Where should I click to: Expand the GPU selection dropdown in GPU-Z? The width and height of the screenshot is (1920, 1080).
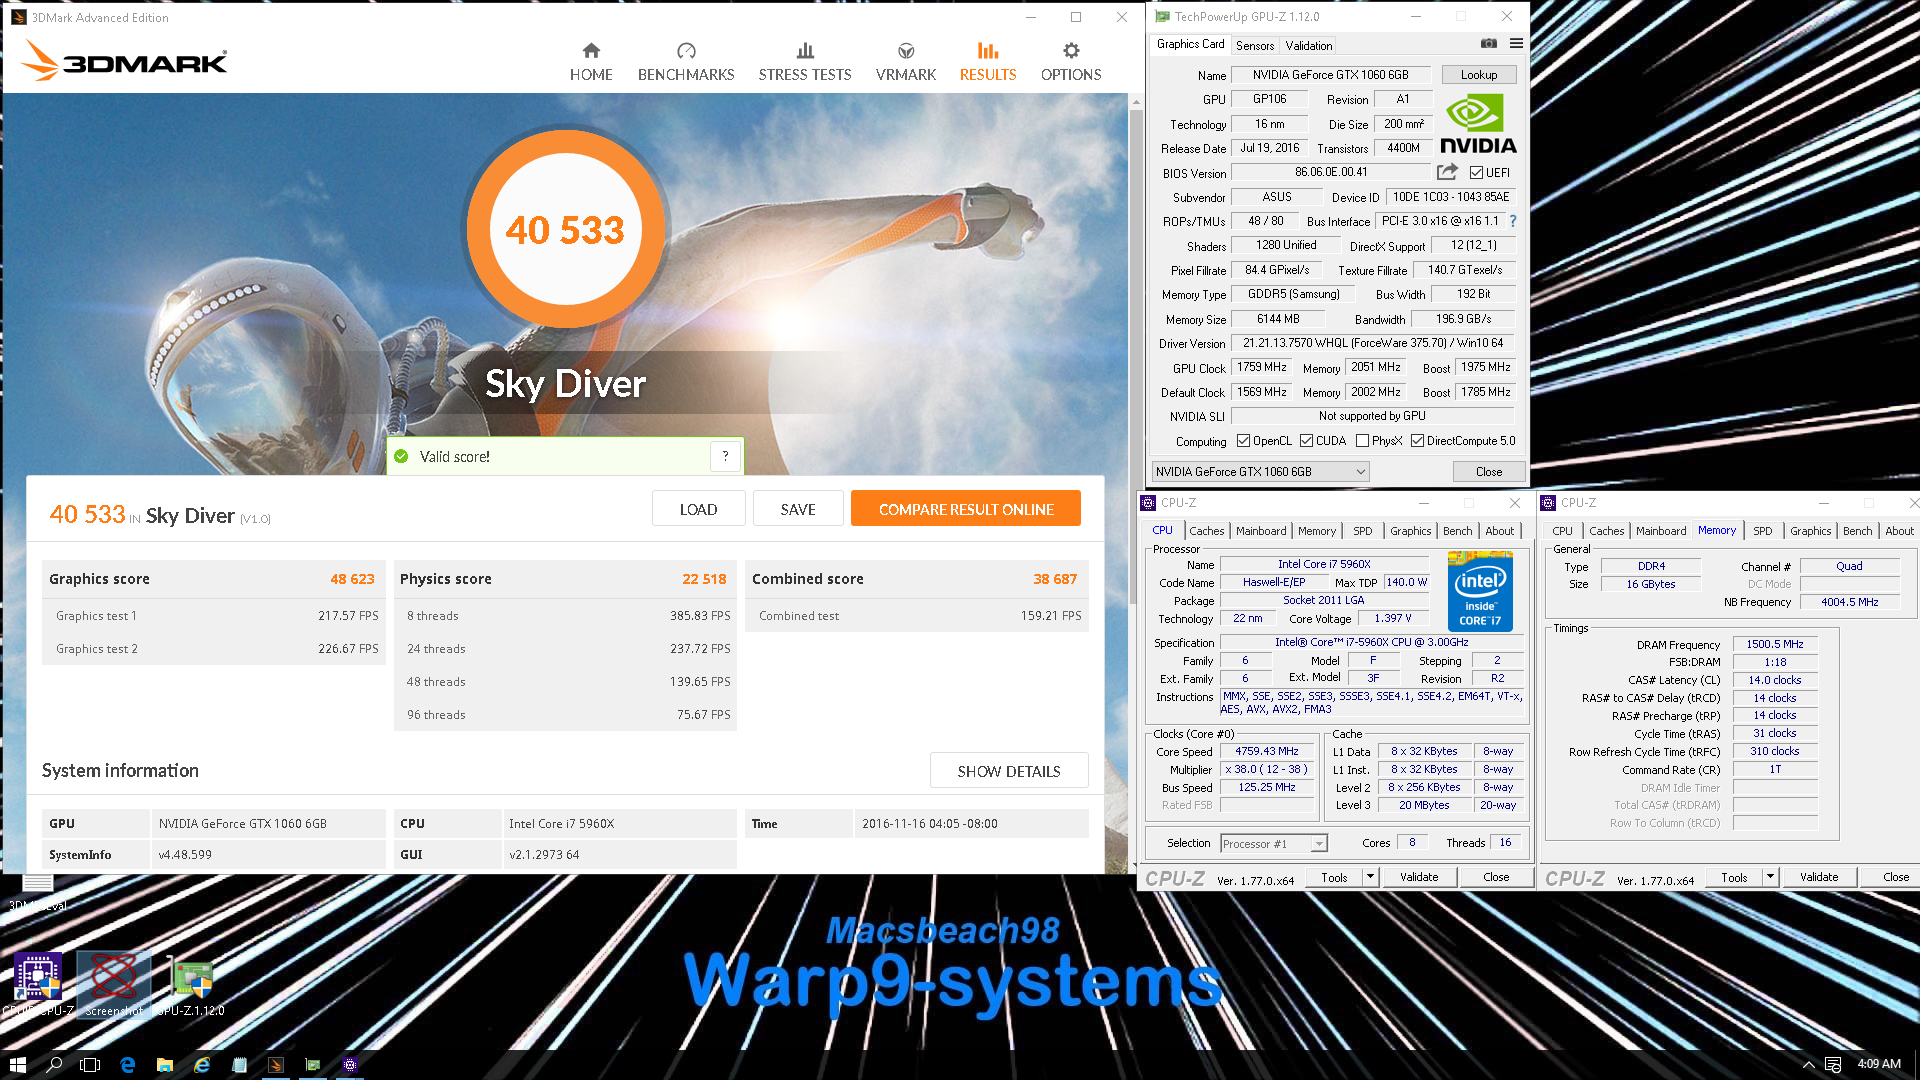point(1260,472)
